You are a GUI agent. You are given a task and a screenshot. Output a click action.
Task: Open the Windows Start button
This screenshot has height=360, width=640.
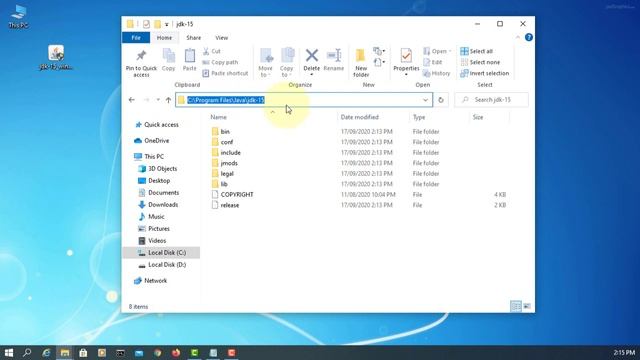(9, 353)
